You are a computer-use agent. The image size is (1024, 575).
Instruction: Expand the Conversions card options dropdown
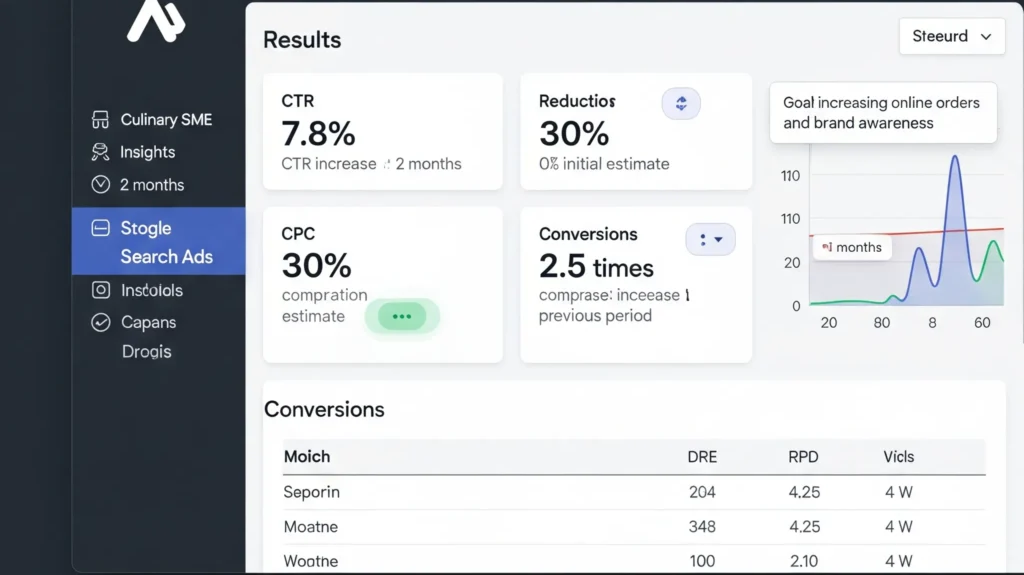(x=710, y=240)
